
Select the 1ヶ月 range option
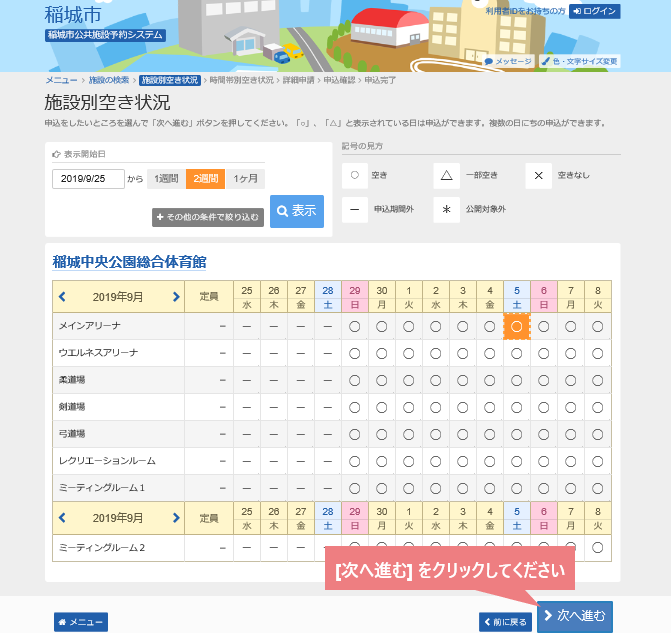(x=245, y=179)
